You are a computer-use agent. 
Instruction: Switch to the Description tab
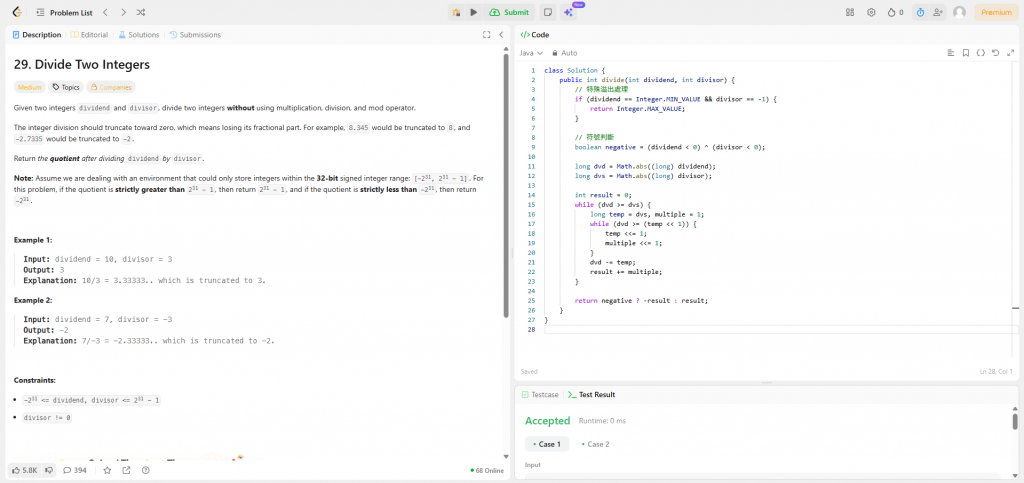pyautogui.click(x=37, y=35)
